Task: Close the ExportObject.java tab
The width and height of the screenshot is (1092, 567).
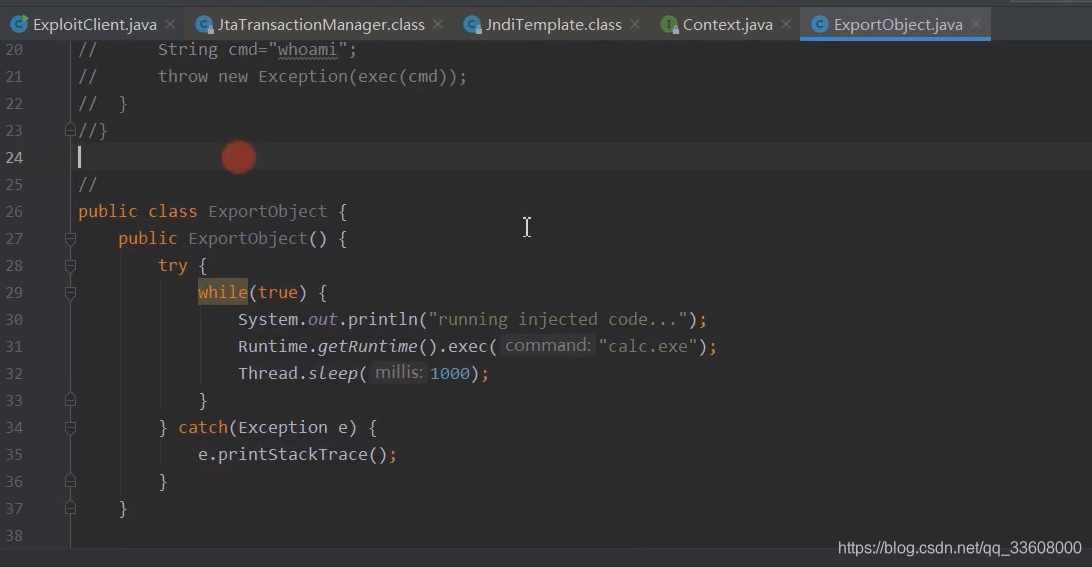Action: click(x=976, y=24)
